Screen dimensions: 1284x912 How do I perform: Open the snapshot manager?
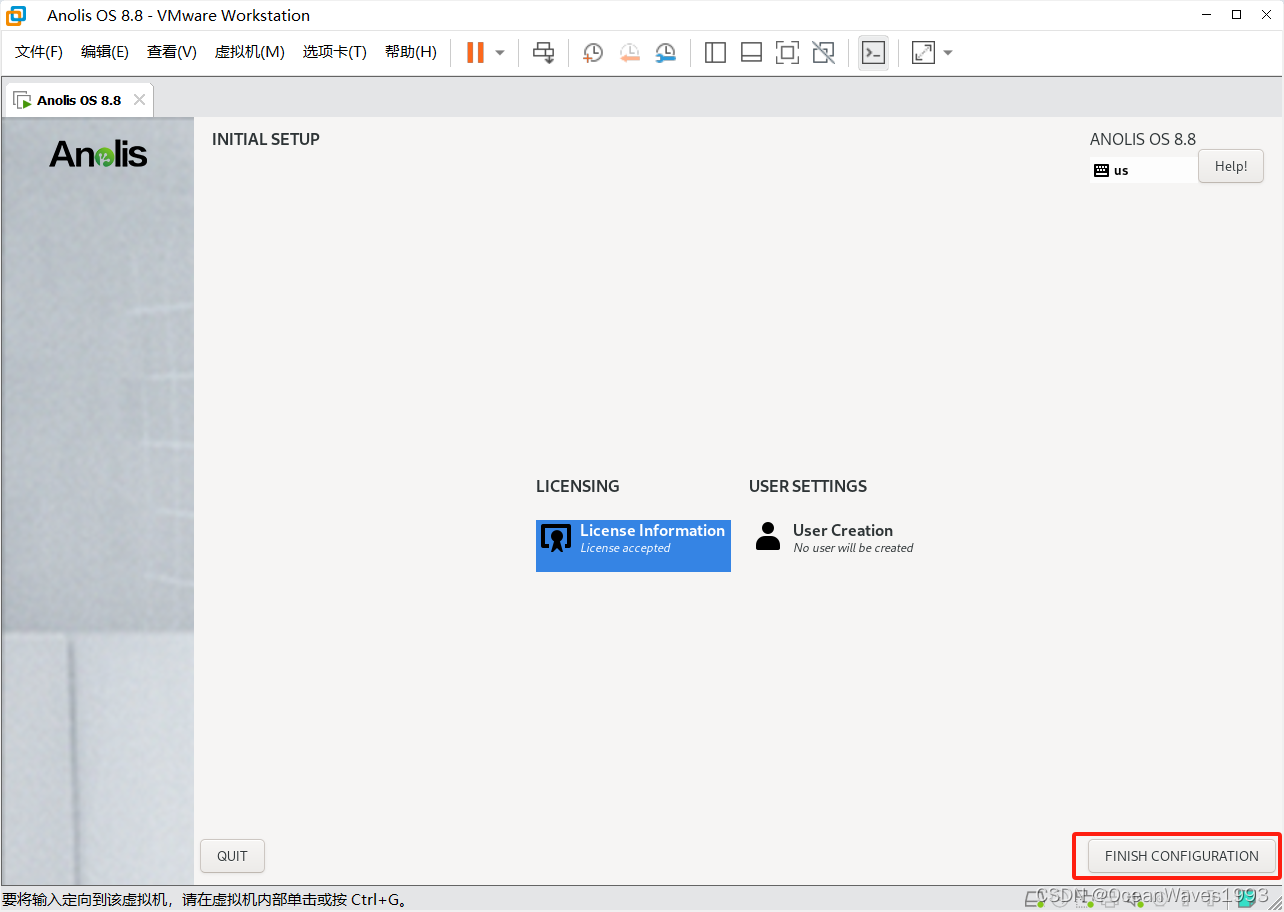(x=665, y=52)
